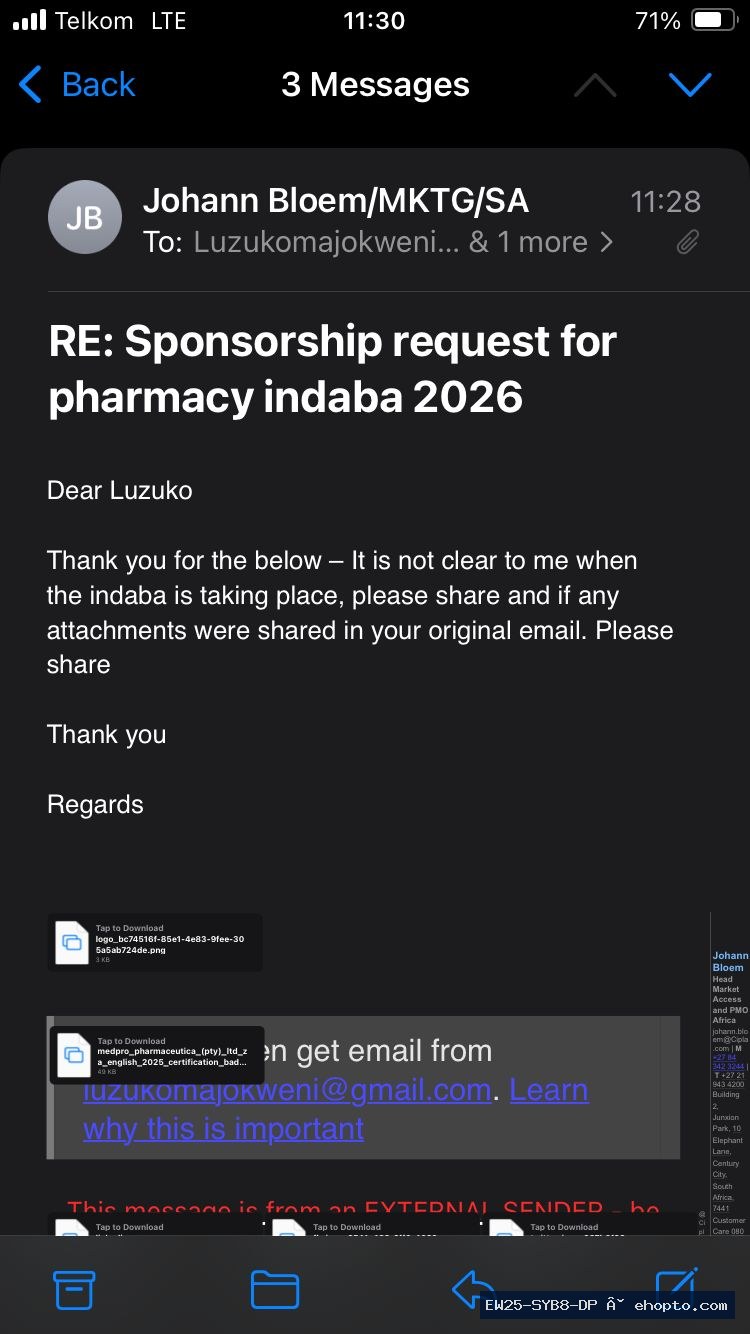This screenshot has height=1334, width=750.
Task: Open luzukomajokweni@gmail.com email link
Action: tap(287, 1090)
